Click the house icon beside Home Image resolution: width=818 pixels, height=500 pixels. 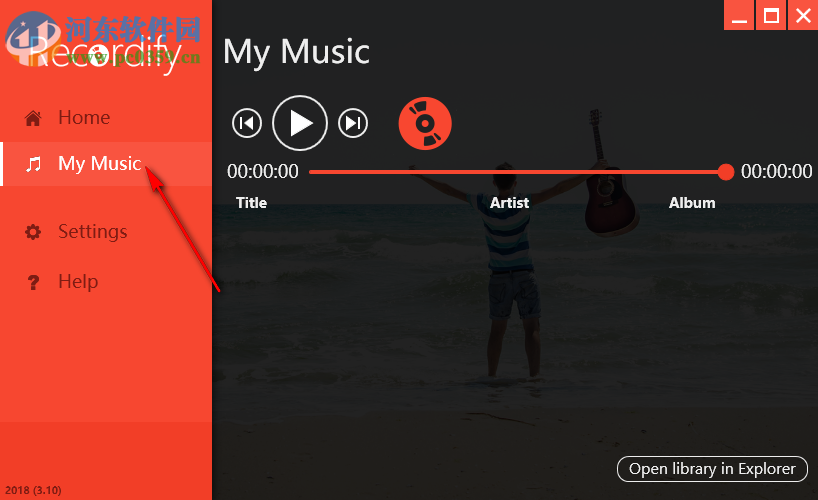click(x=33, y=118)
